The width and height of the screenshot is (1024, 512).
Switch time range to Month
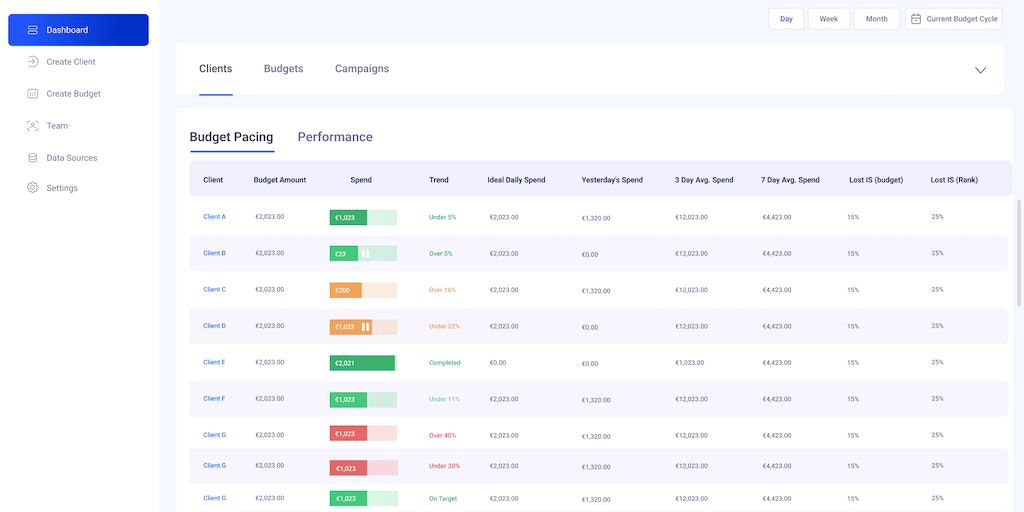click(876, 19)
